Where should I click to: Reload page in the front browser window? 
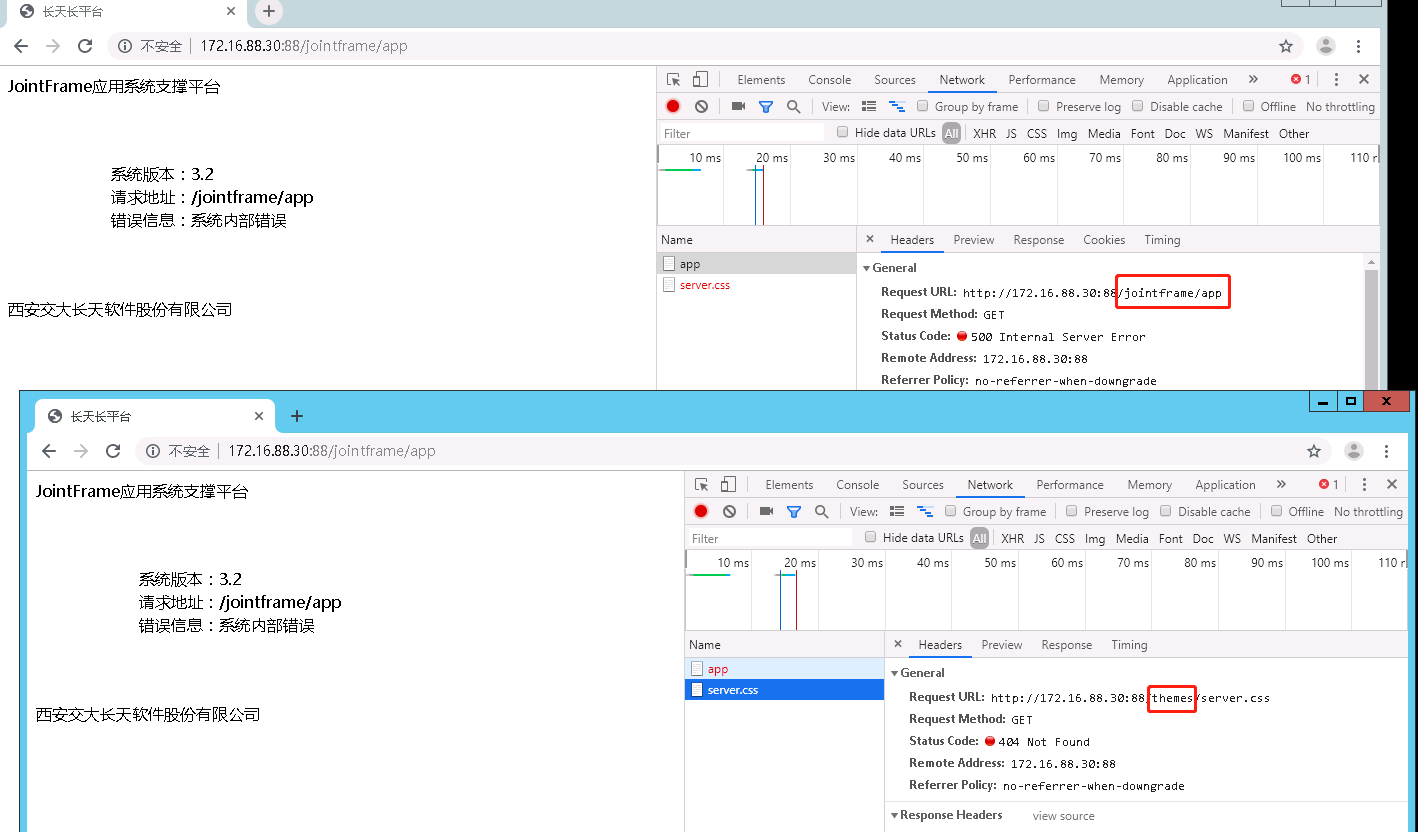tap(113, 451)
